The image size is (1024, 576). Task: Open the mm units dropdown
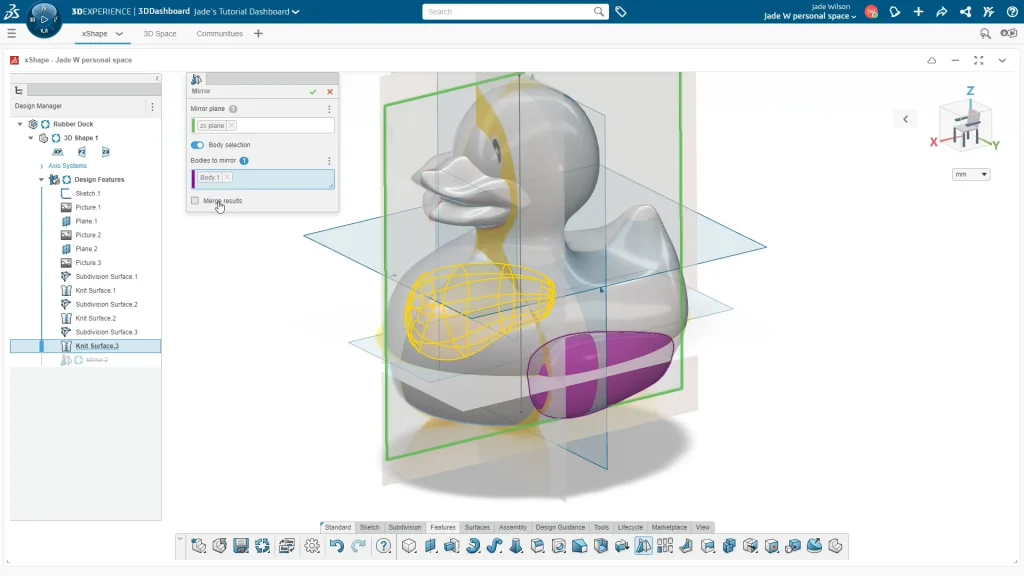(x=971, y=174)
